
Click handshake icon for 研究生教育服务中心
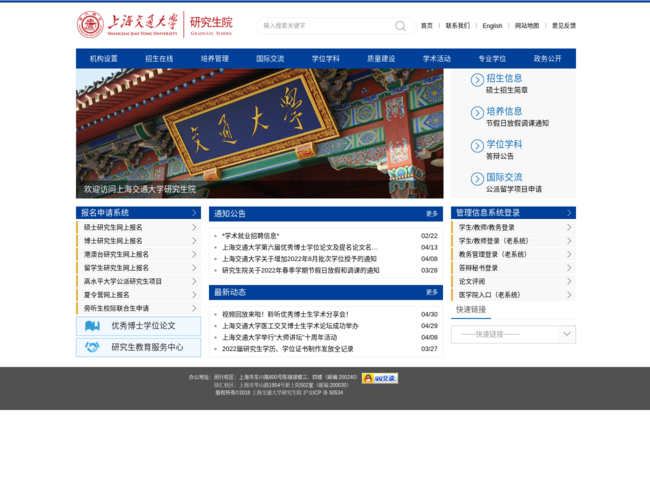click(92, 347)
